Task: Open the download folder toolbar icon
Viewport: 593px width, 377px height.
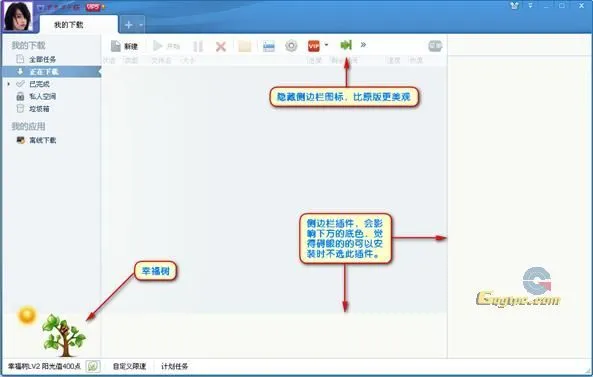Action: [245, 47]
